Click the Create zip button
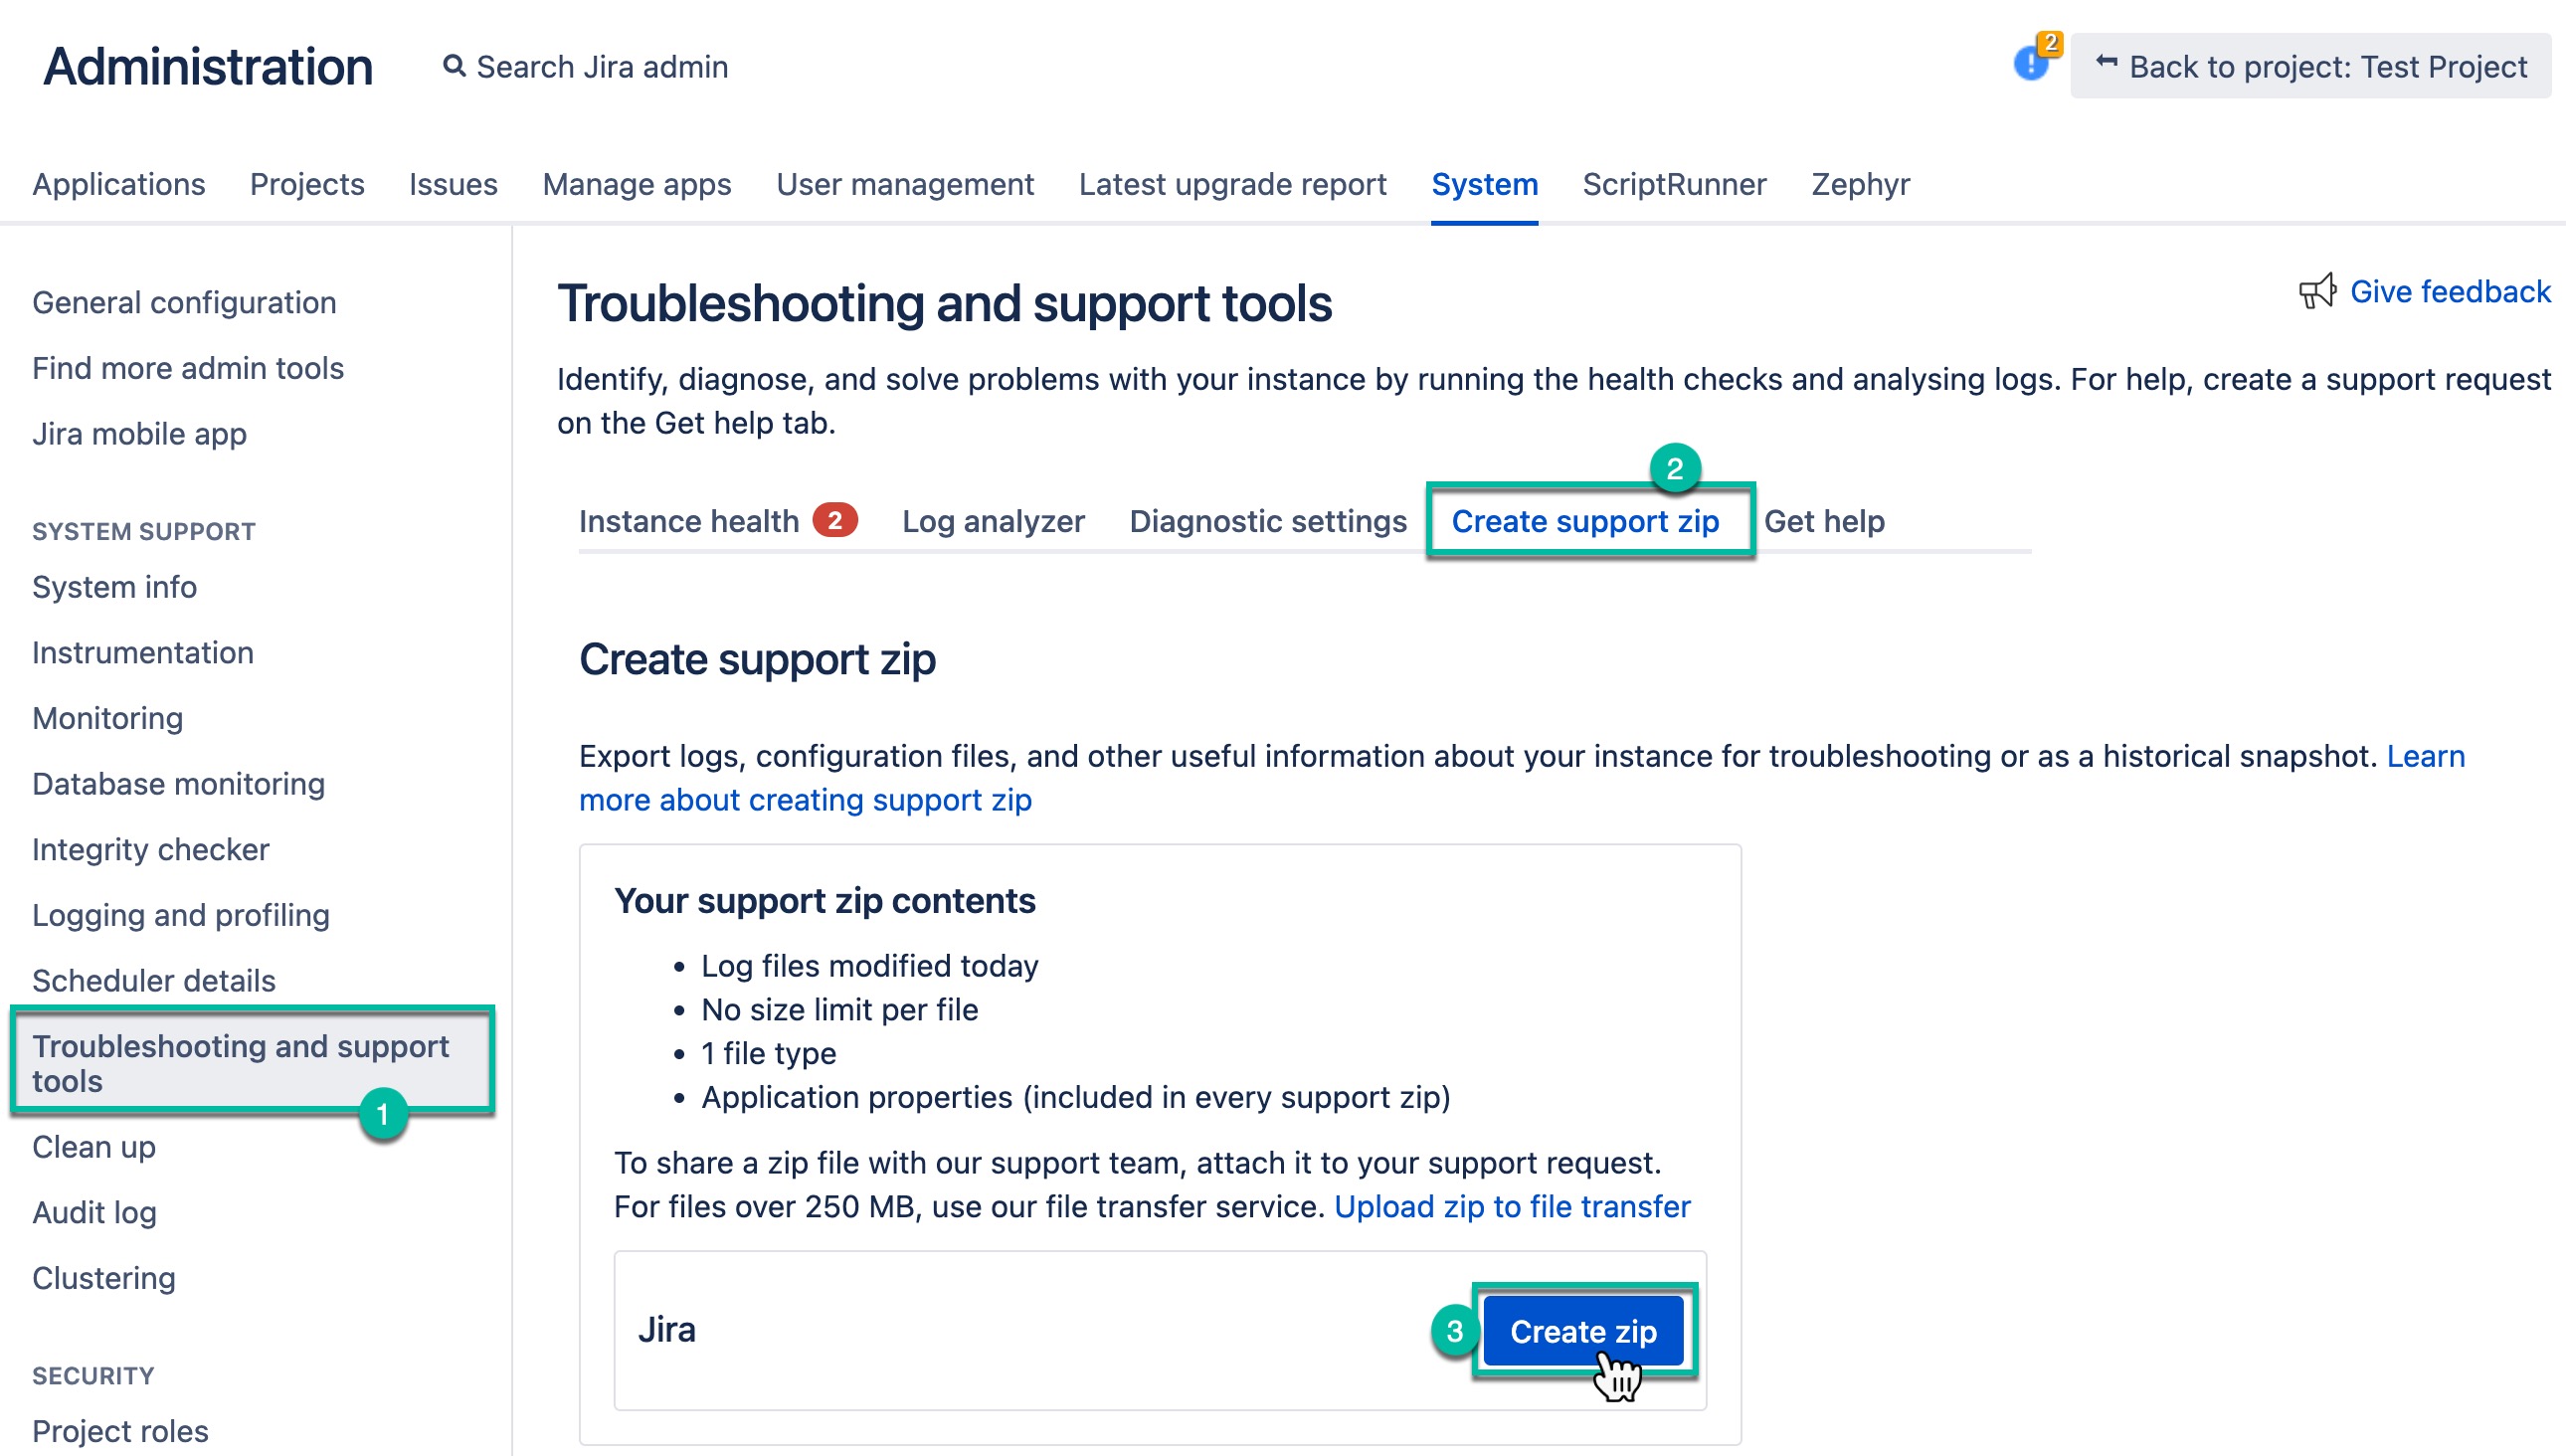Screen dimensions: 2566x1456 [1582, 1331]
